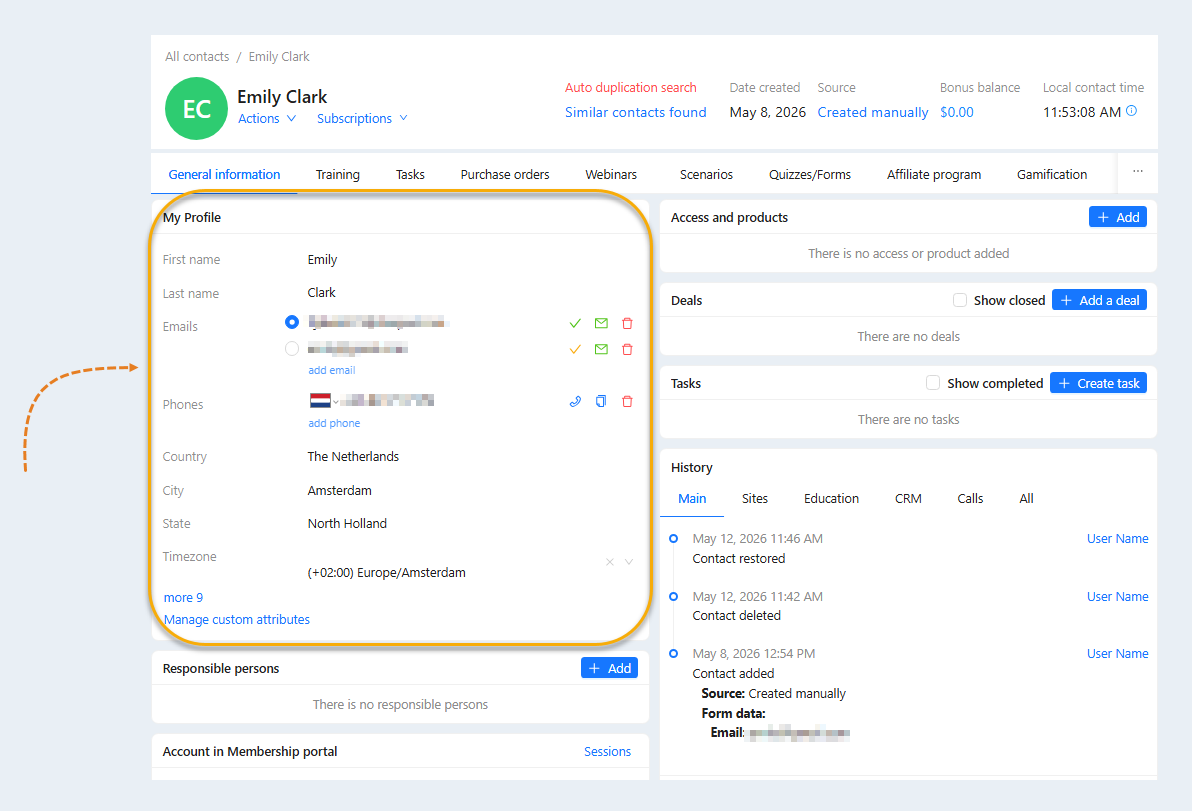Select the All history tab
The width and height of the screenshot is (1192, 811).
pos(1026,499)
